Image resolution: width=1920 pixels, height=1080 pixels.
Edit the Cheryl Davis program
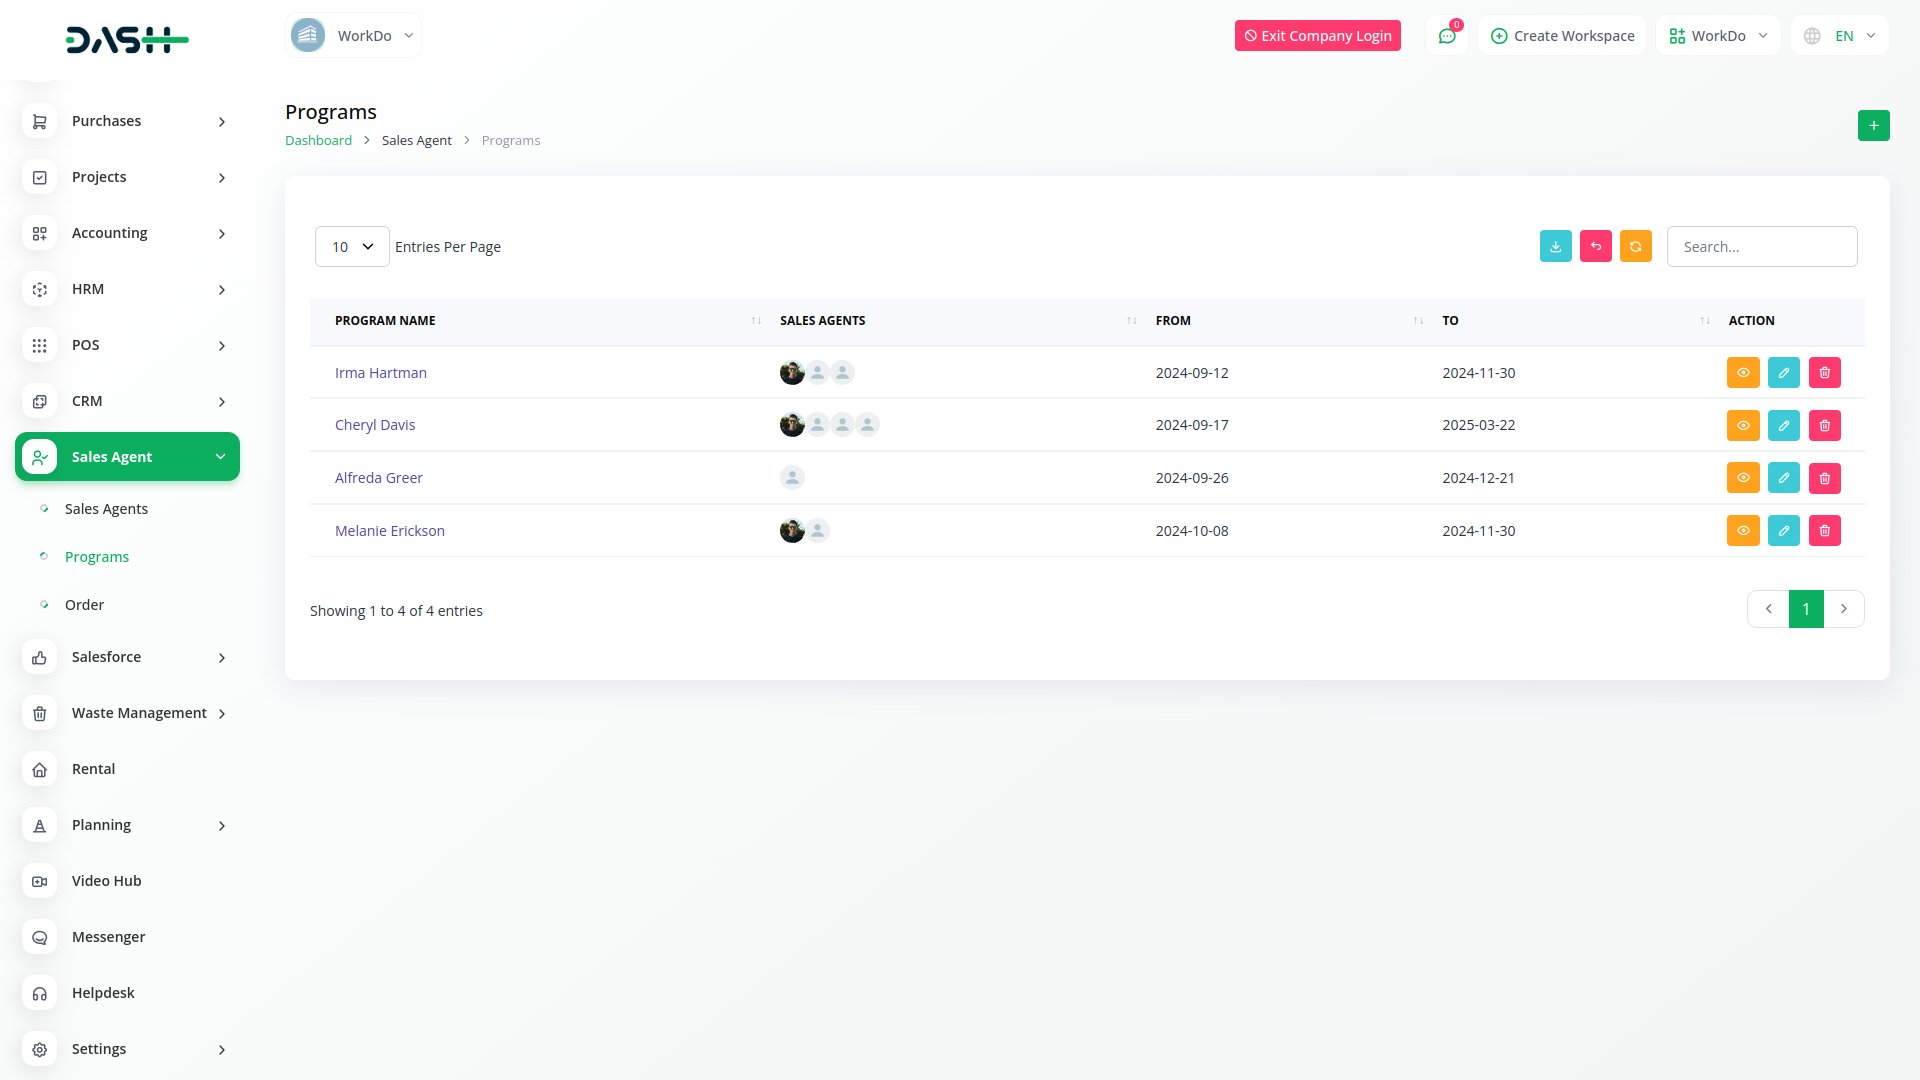coord(1783,425)
